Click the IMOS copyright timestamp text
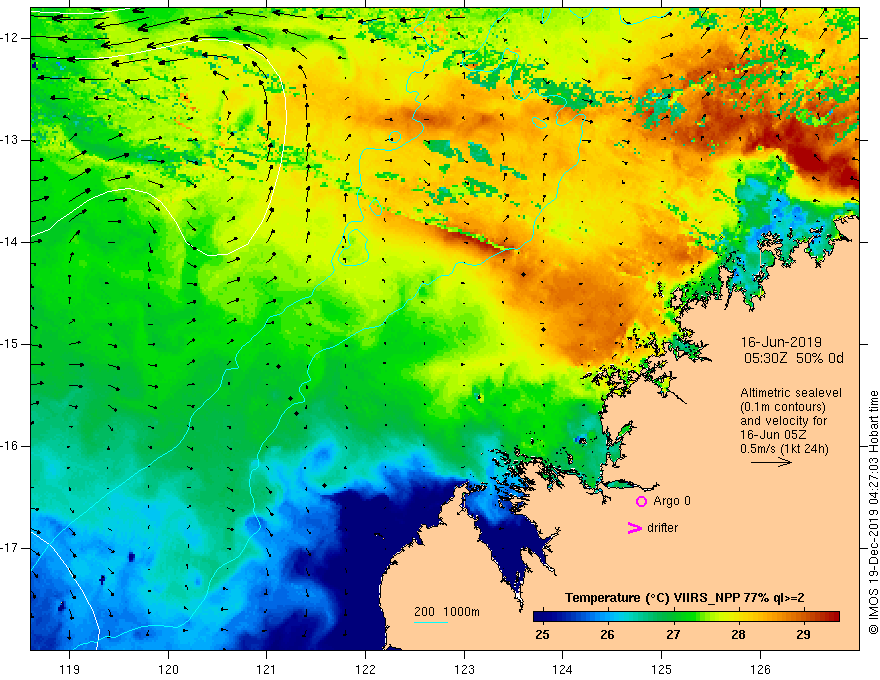Viewport: 880px width, 680px height. [x=873, y=513]
